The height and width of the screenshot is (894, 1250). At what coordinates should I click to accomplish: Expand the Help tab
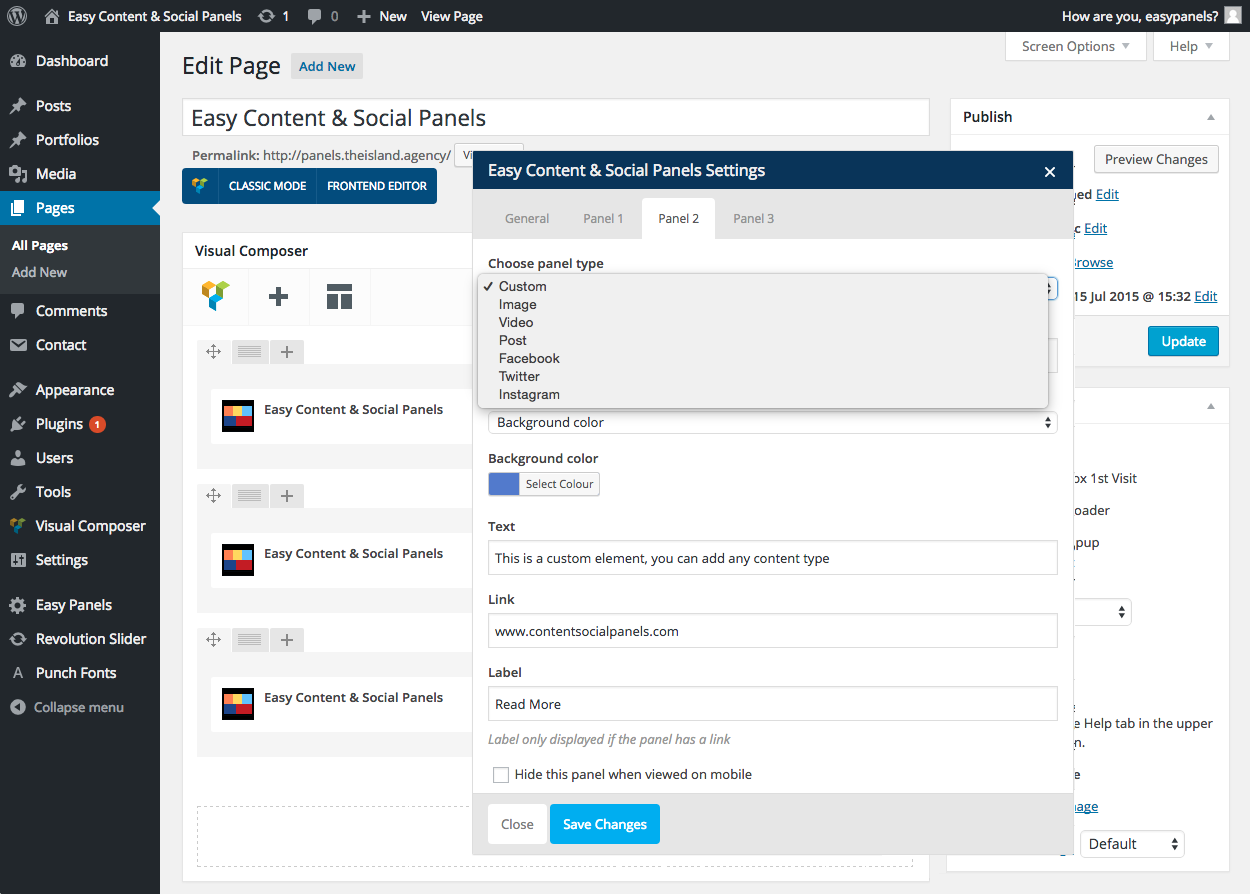click(1191, 47)
